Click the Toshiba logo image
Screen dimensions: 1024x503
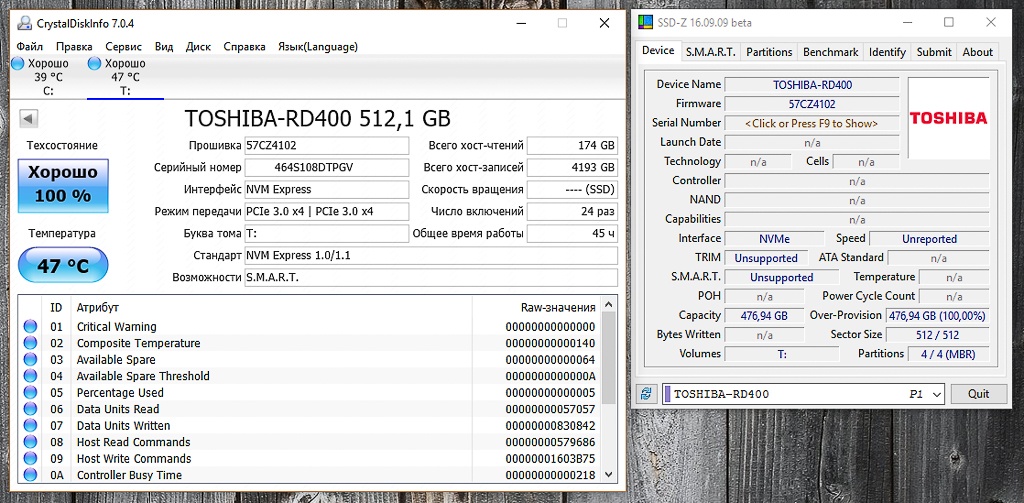coord(947,118)
